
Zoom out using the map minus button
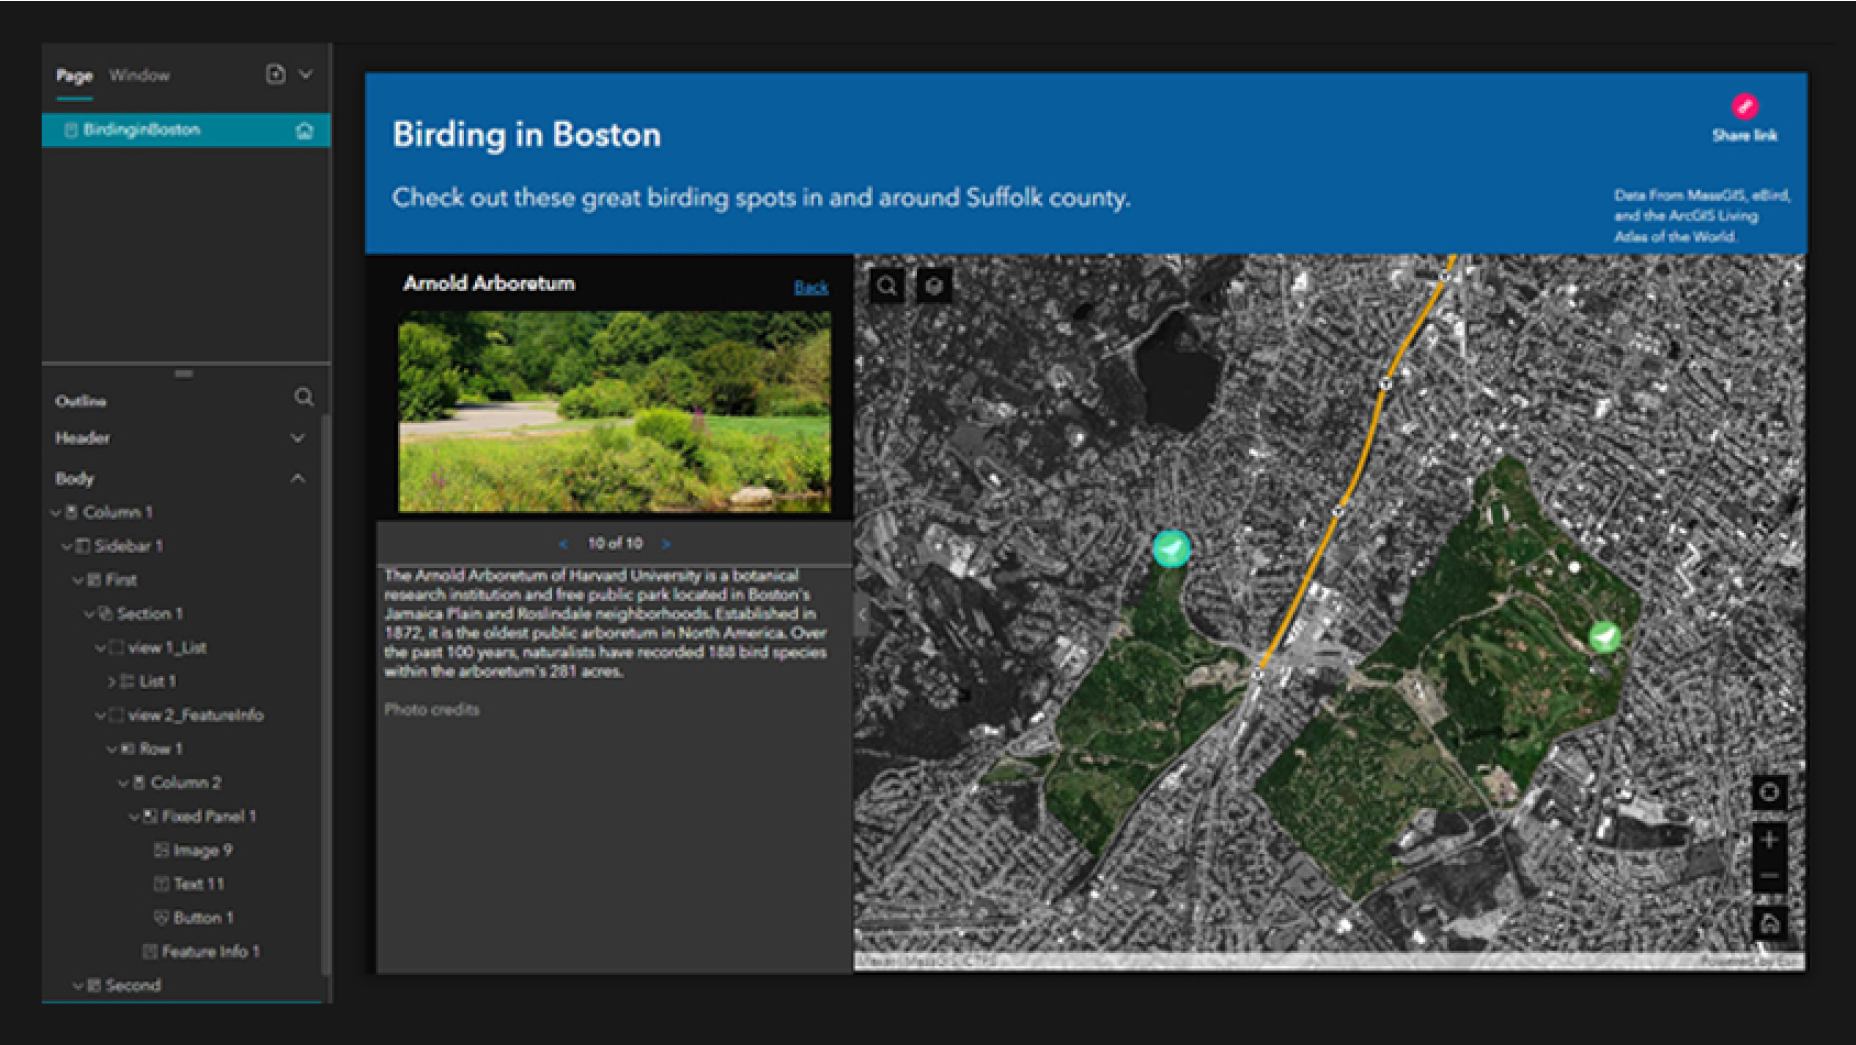tap(1769, 875)
